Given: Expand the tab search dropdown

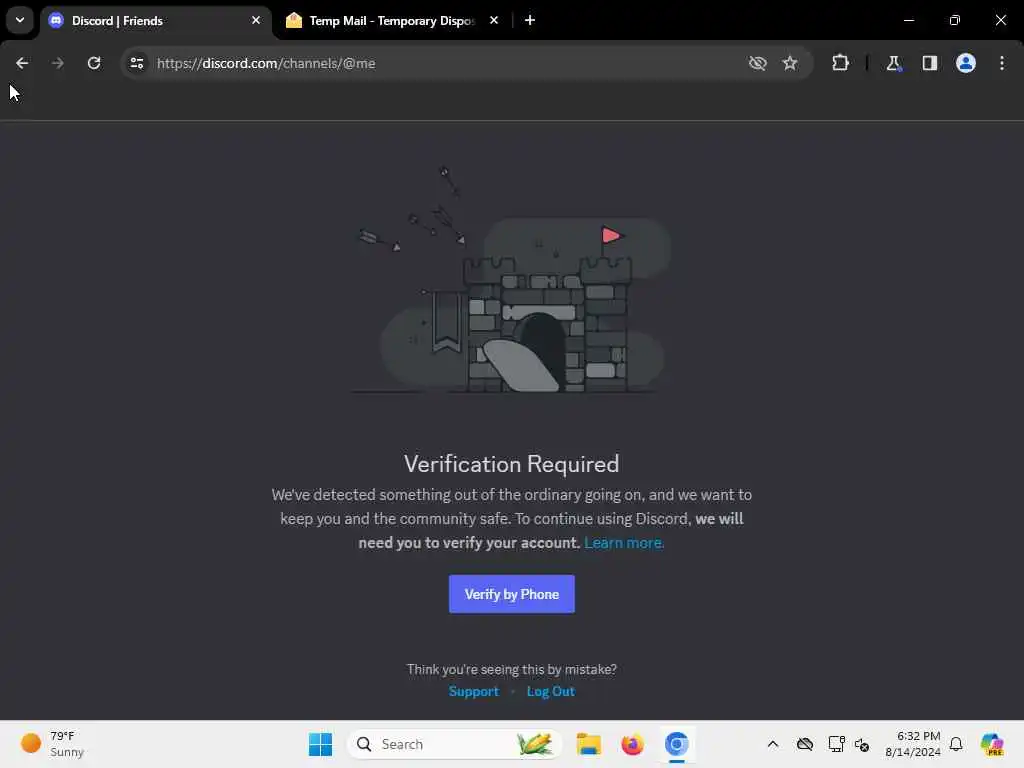Looking at the screenshot, I should [20, 20].
